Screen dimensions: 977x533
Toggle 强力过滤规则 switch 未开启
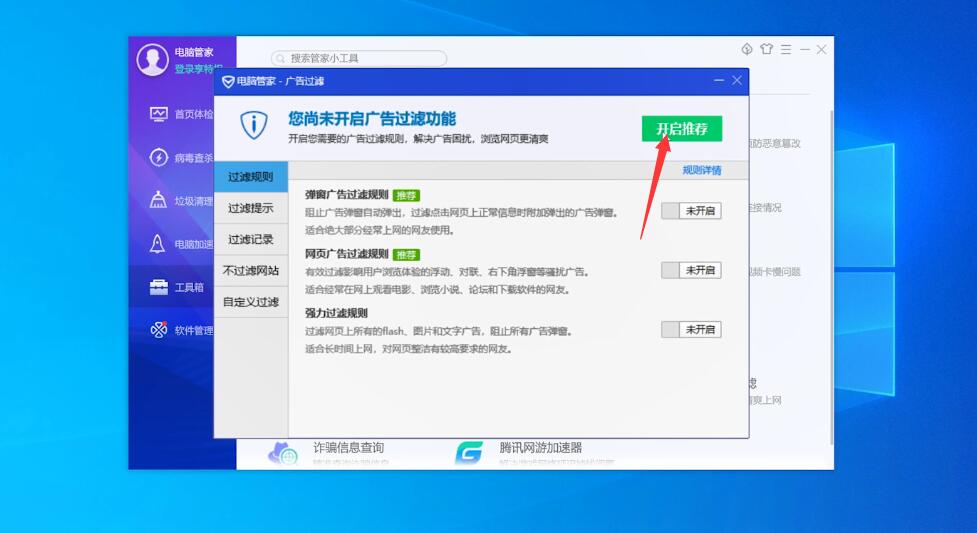point(691,329)
